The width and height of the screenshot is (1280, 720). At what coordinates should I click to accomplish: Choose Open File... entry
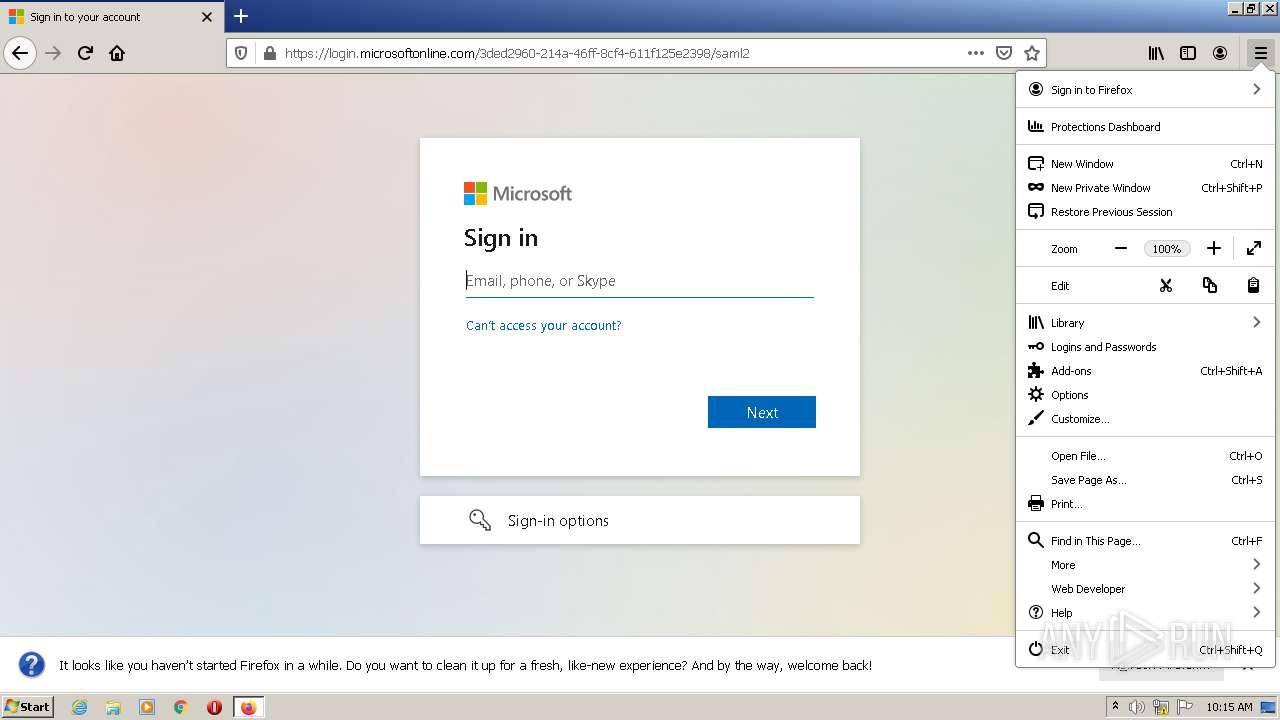1145,456
